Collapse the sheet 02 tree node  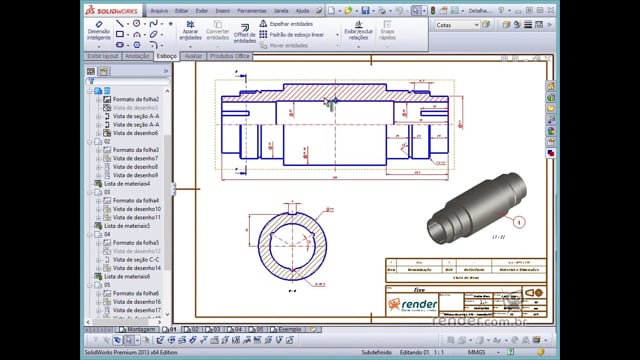click(x=90, y=142)
